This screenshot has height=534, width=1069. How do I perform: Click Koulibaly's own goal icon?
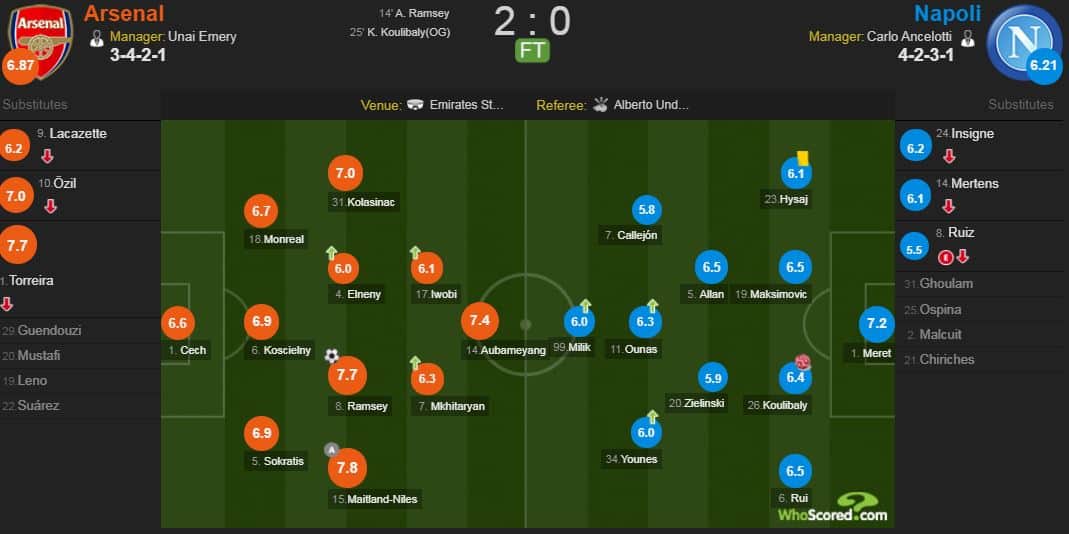point(802,362)
